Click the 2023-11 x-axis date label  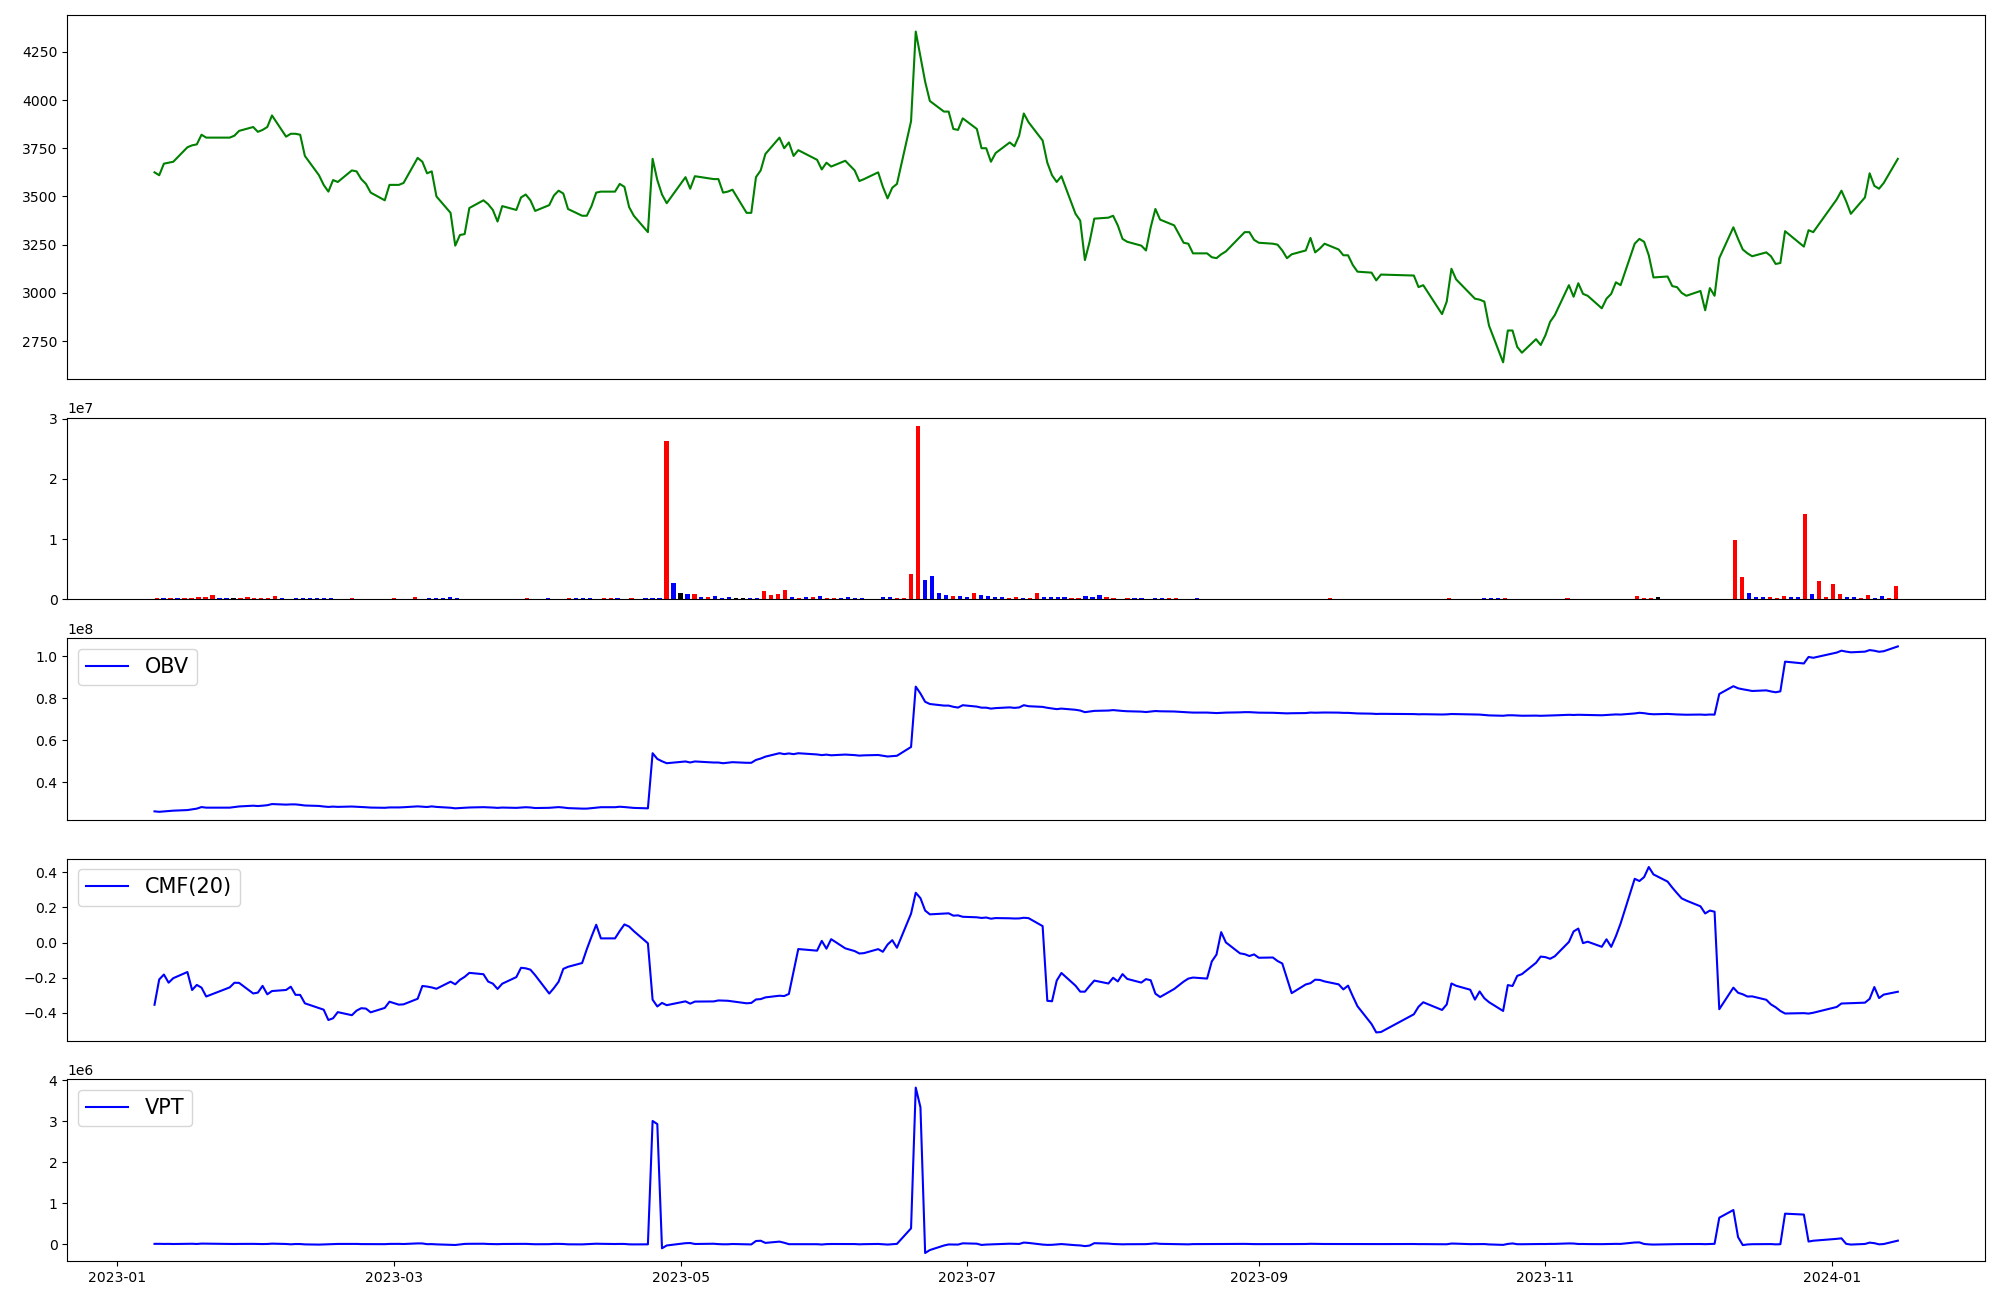[x=1546, y=1276]
